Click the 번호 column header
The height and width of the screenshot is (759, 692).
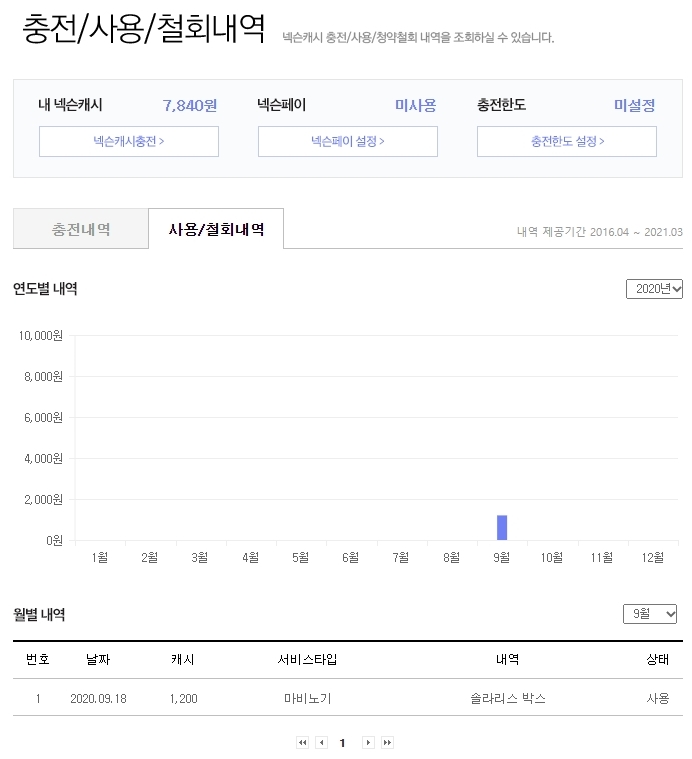click(38, 659)
